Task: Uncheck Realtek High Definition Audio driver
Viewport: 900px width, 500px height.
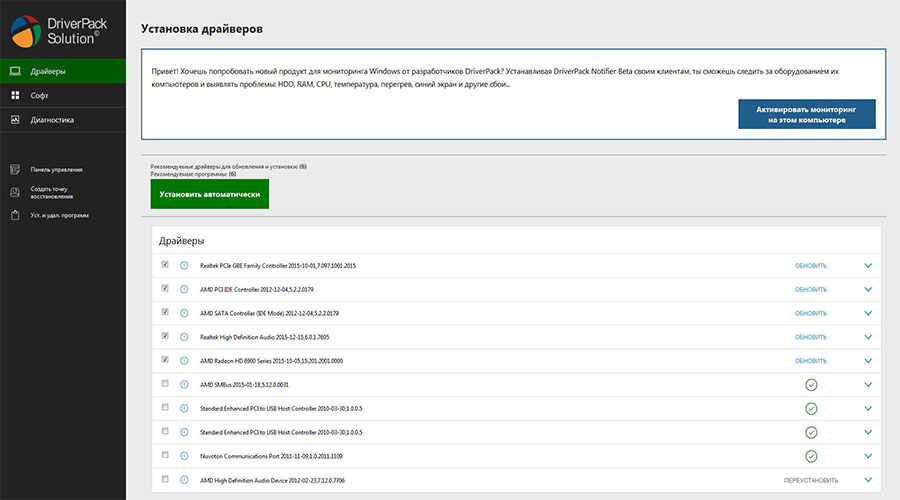Action: pyautogui.click(x=165, y=336)
